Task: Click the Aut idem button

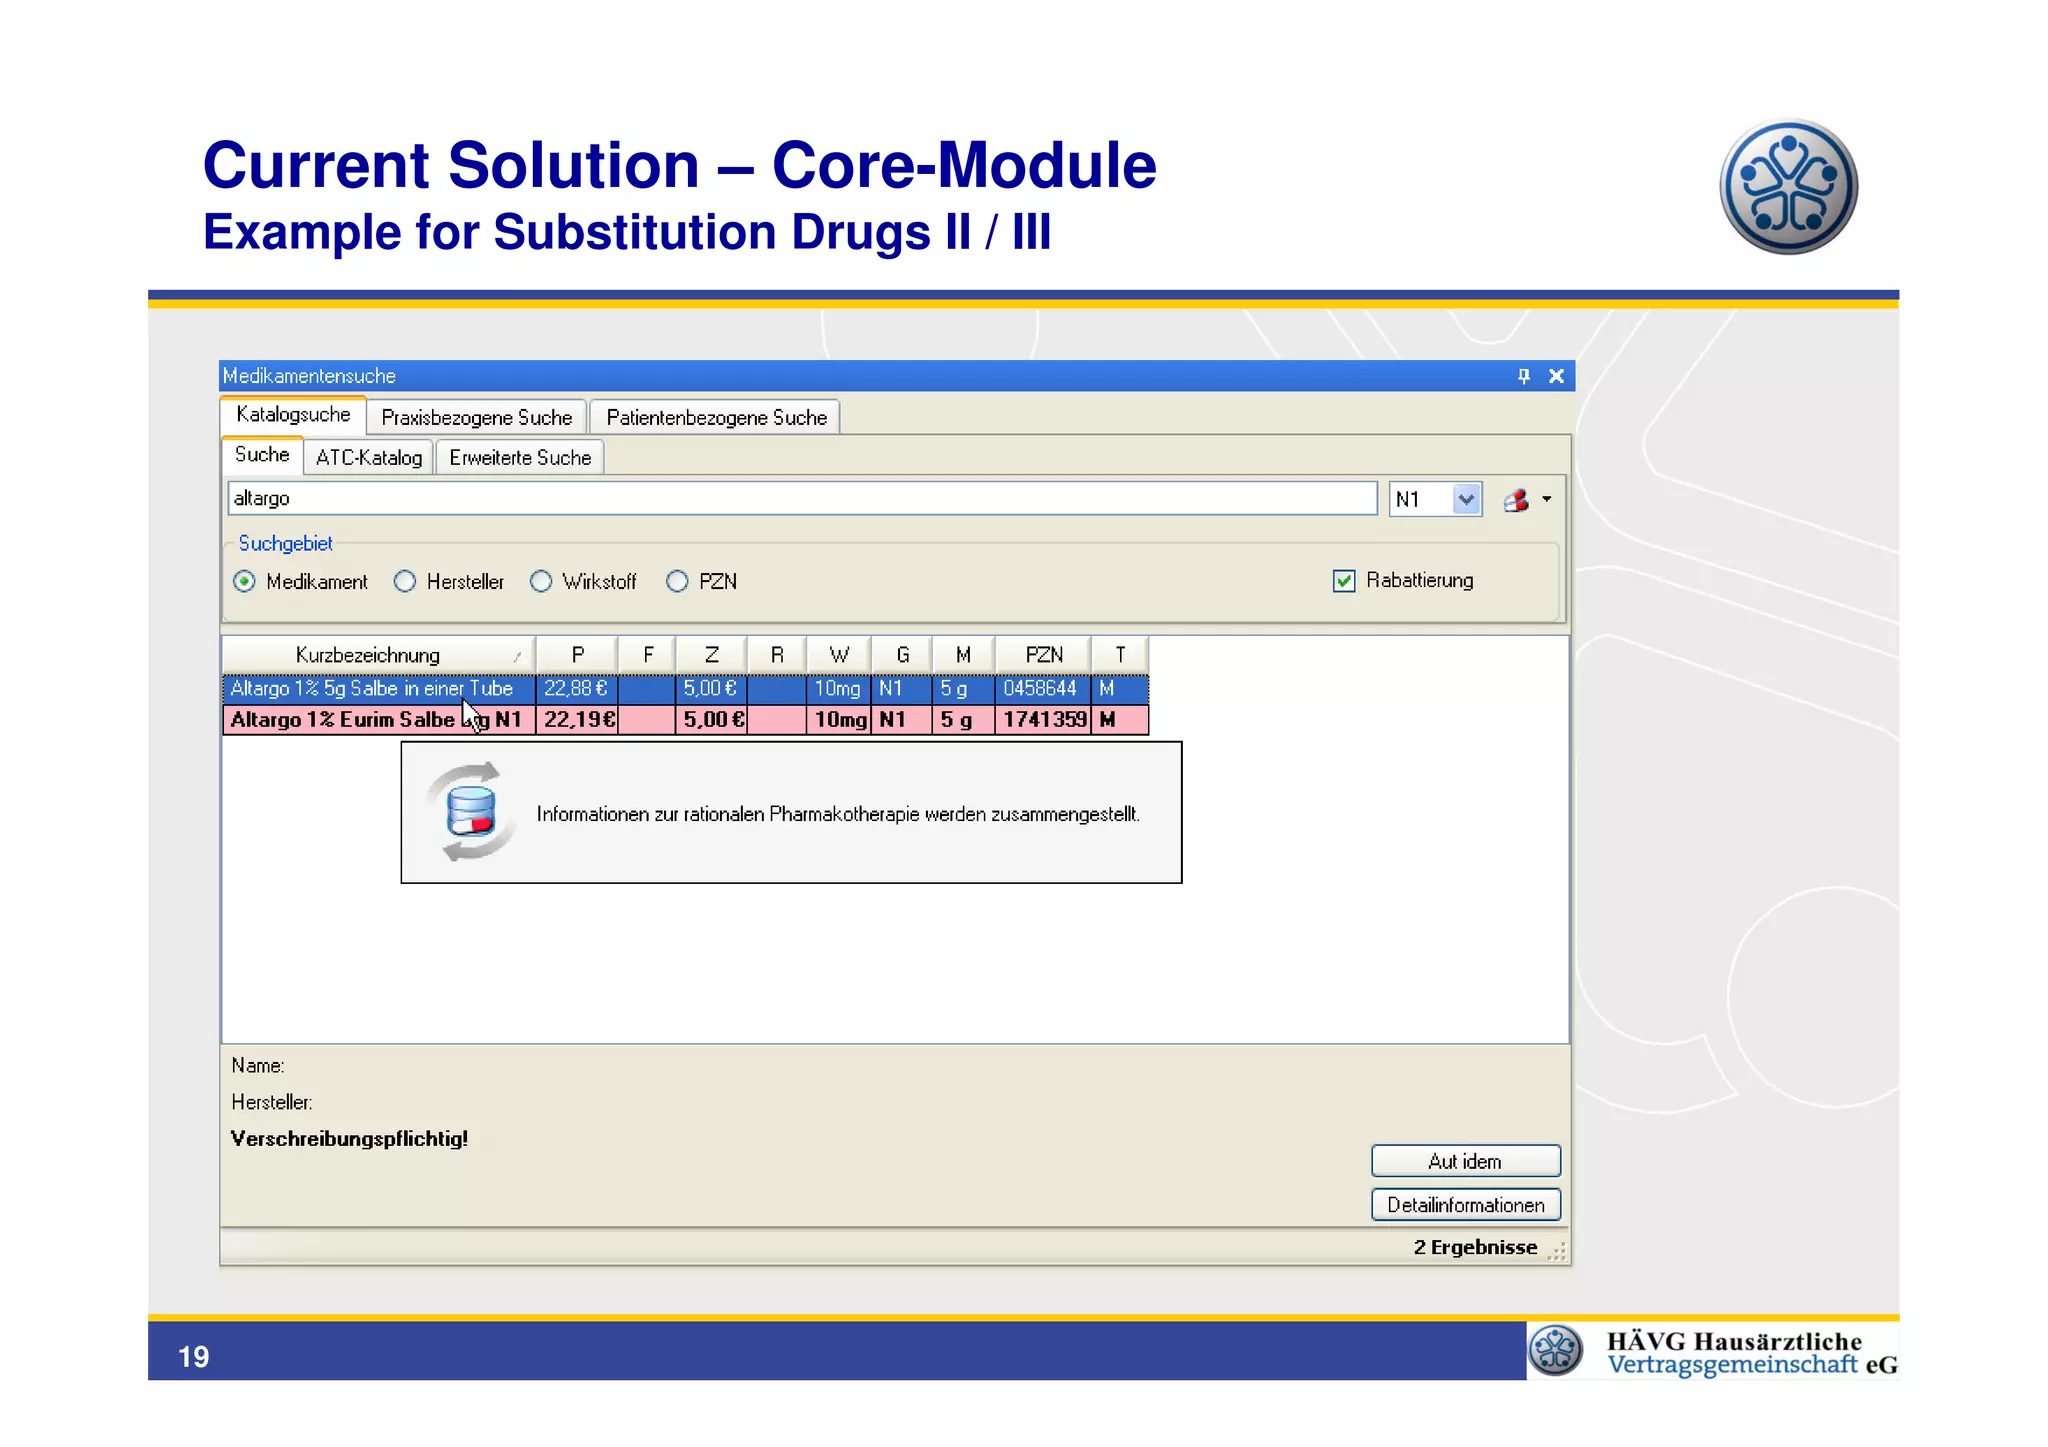Action: 1465,1162
